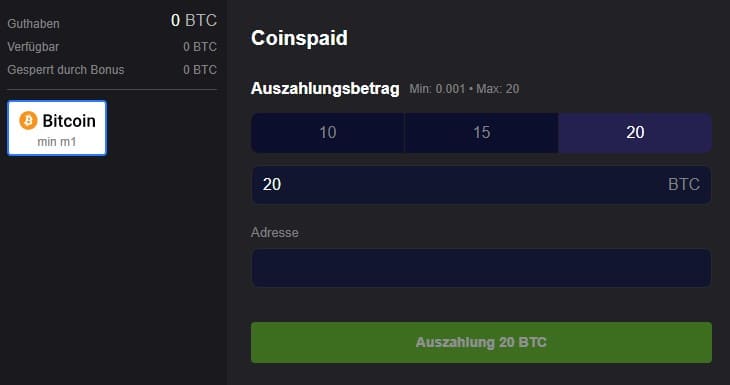
Task: Click the Guthaben balance label
Action: (x=34, y=24)
